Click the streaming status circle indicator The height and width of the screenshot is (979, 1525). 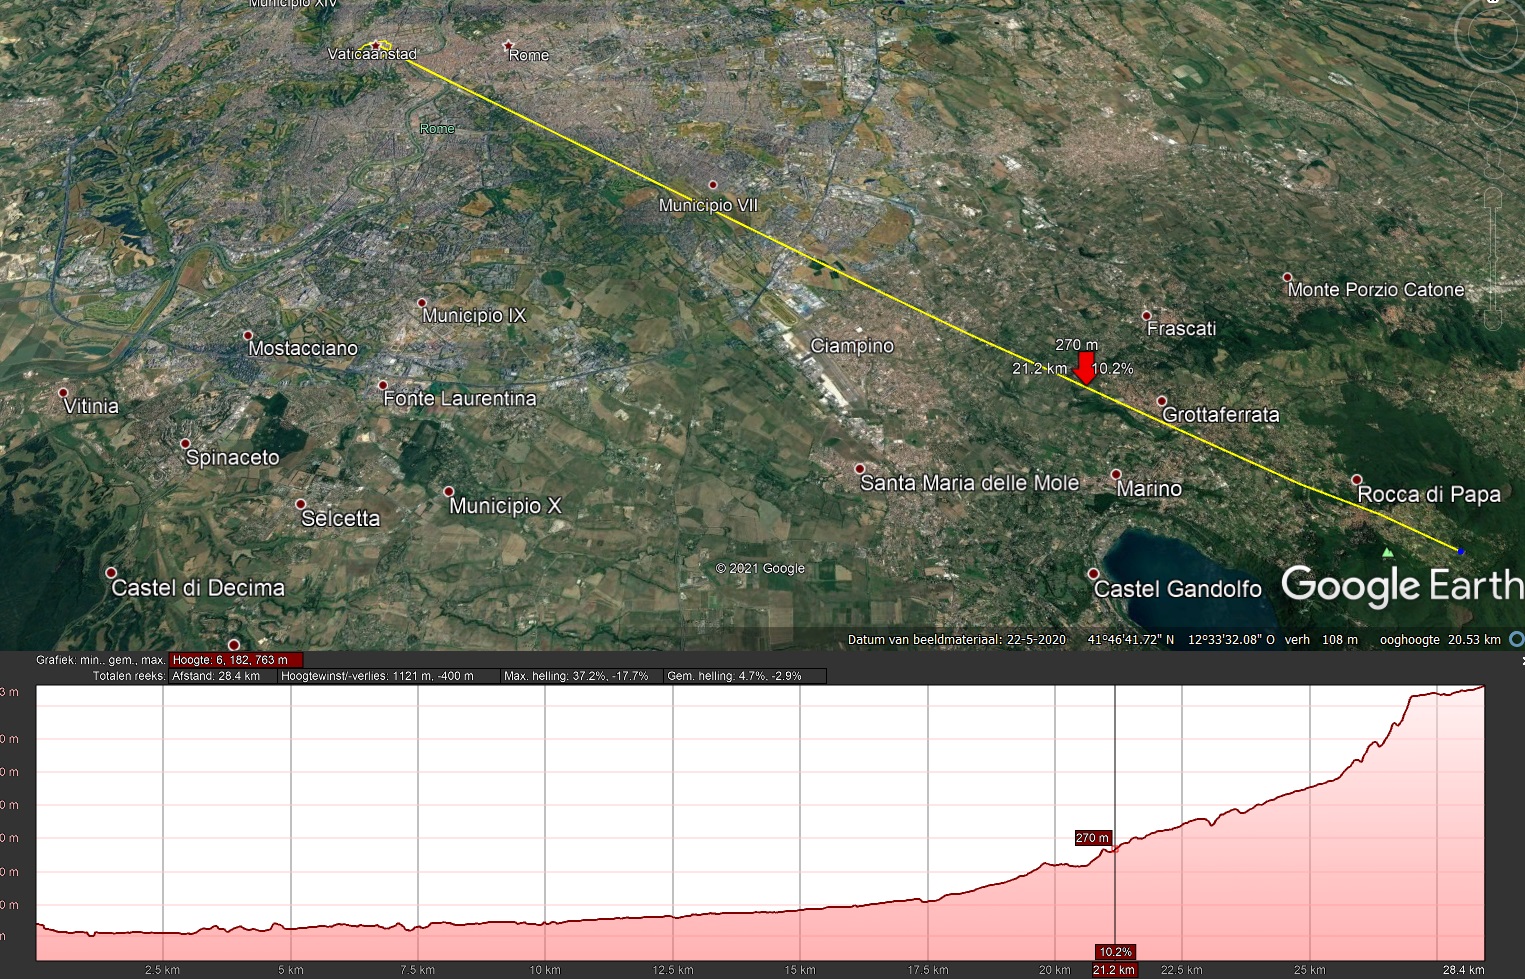1516,639
